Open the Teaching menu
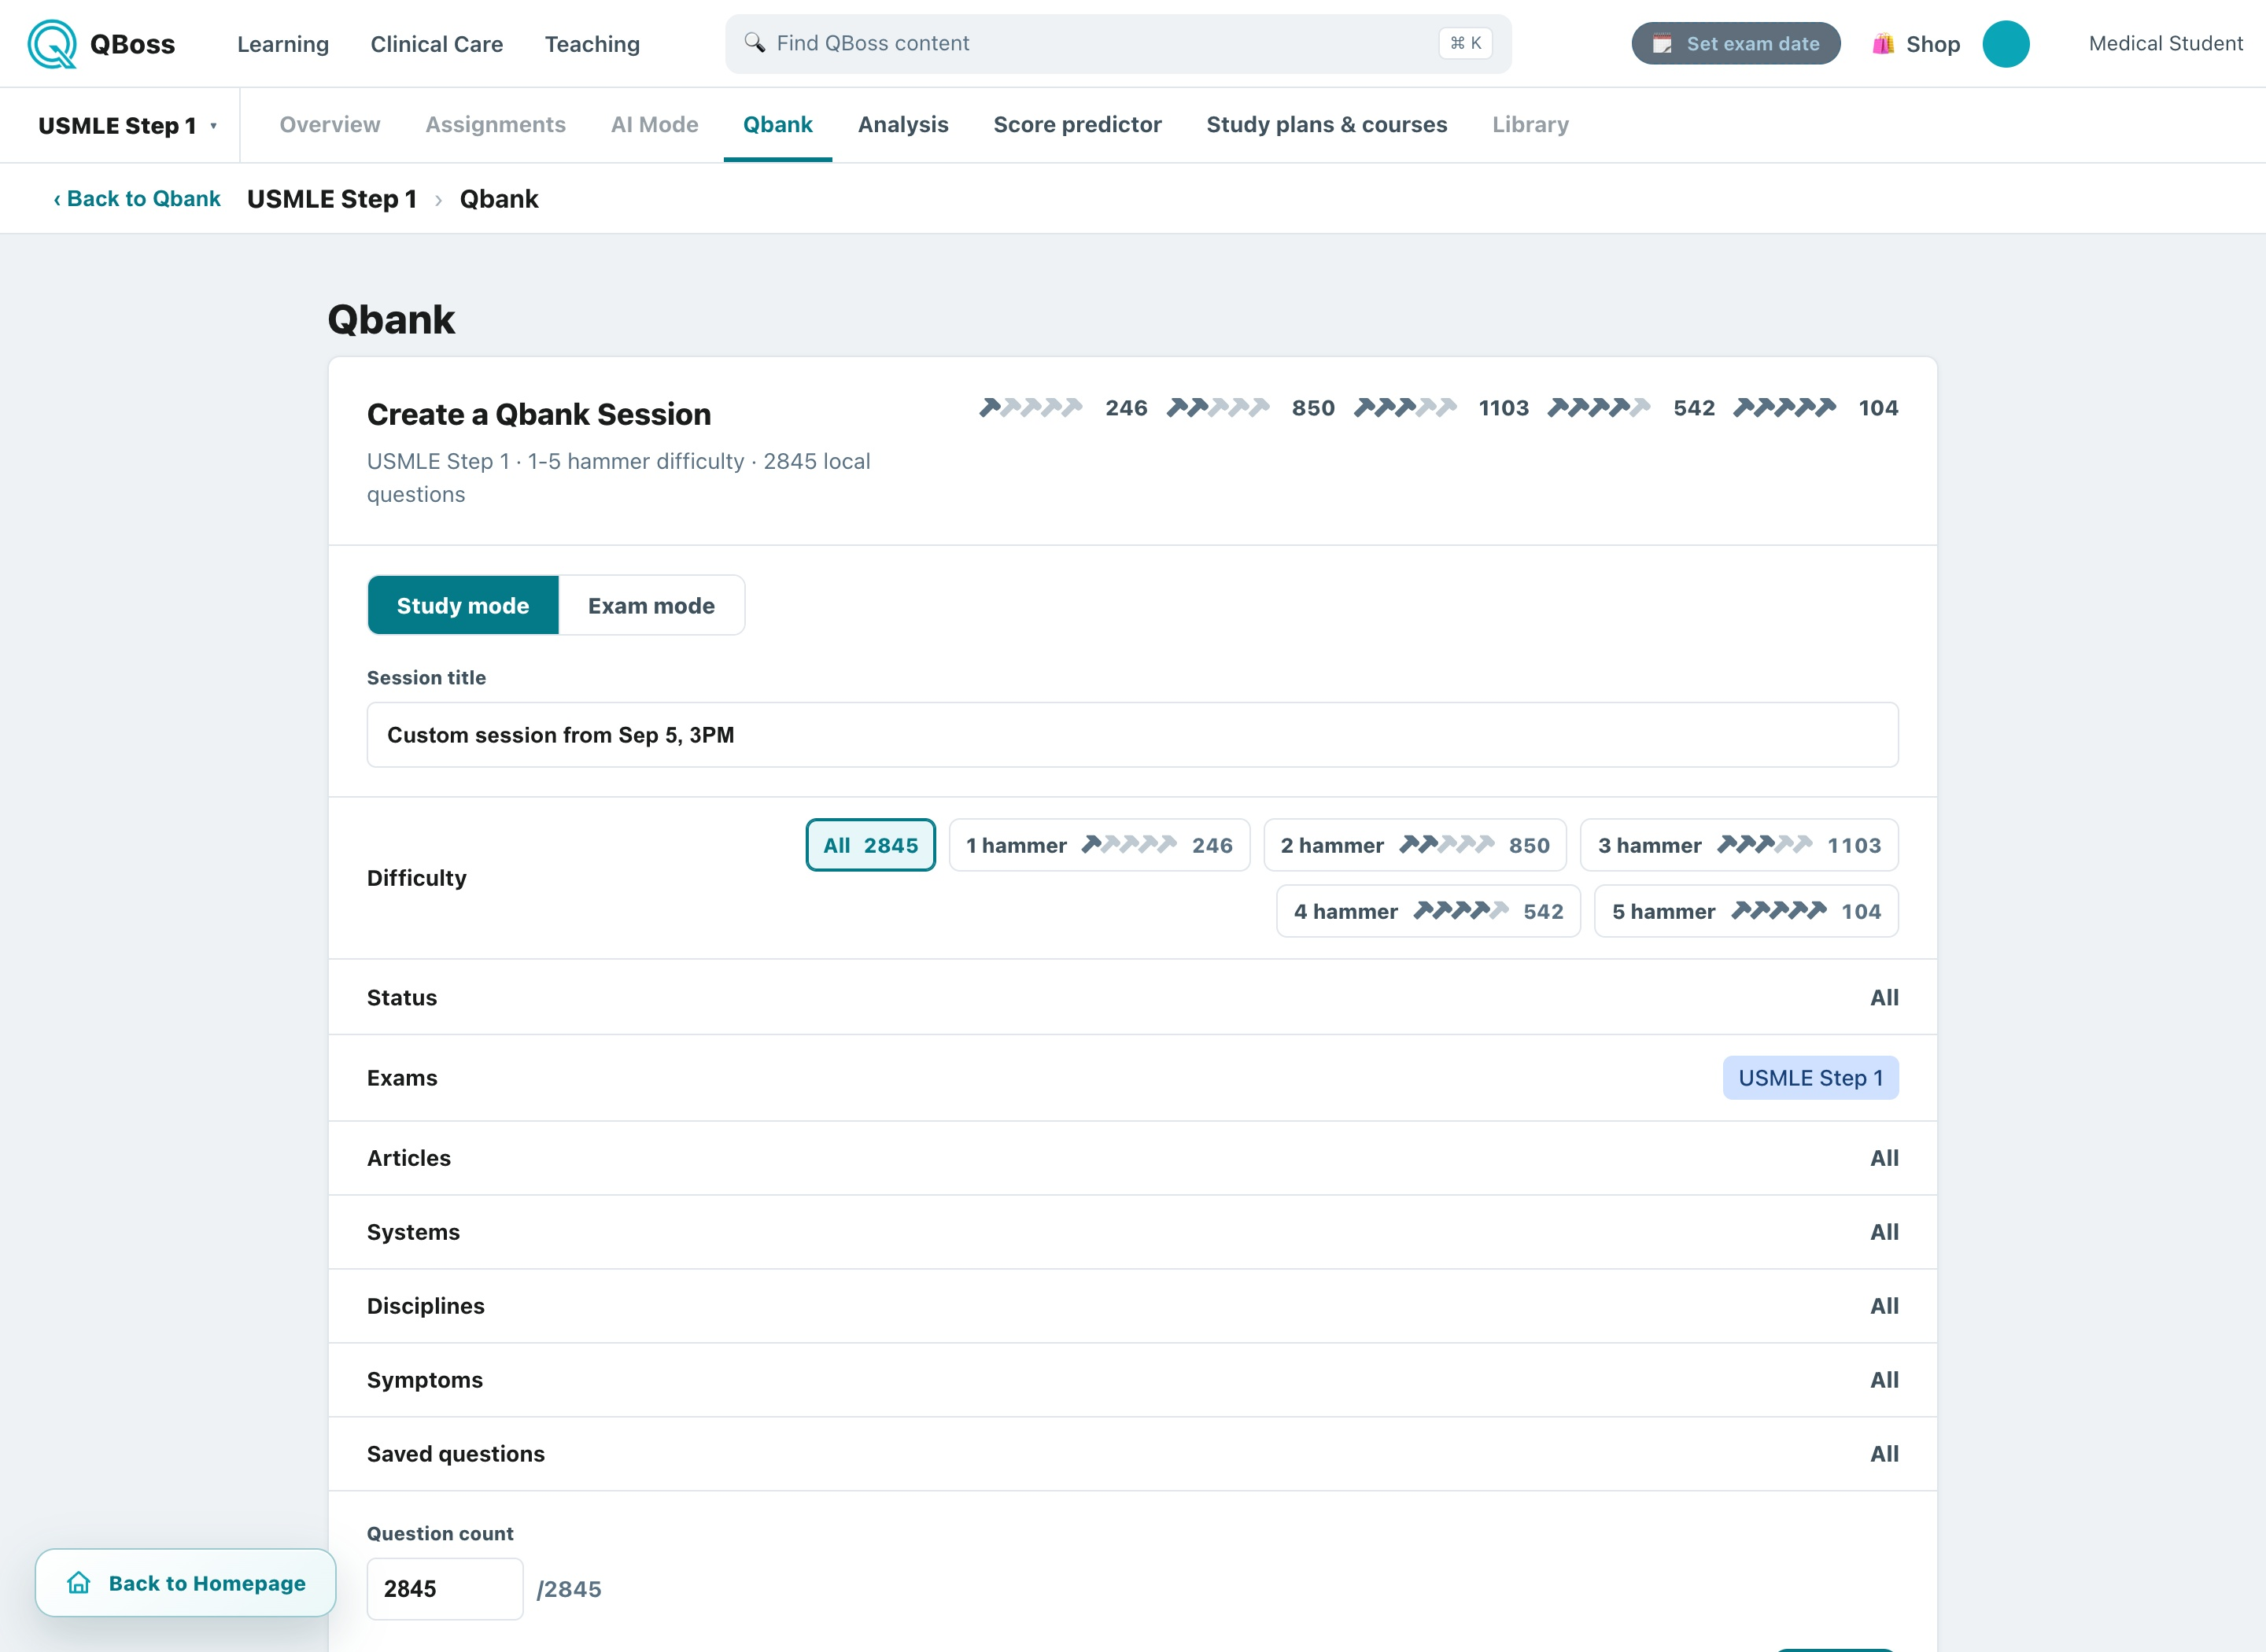 pos(592,44)
